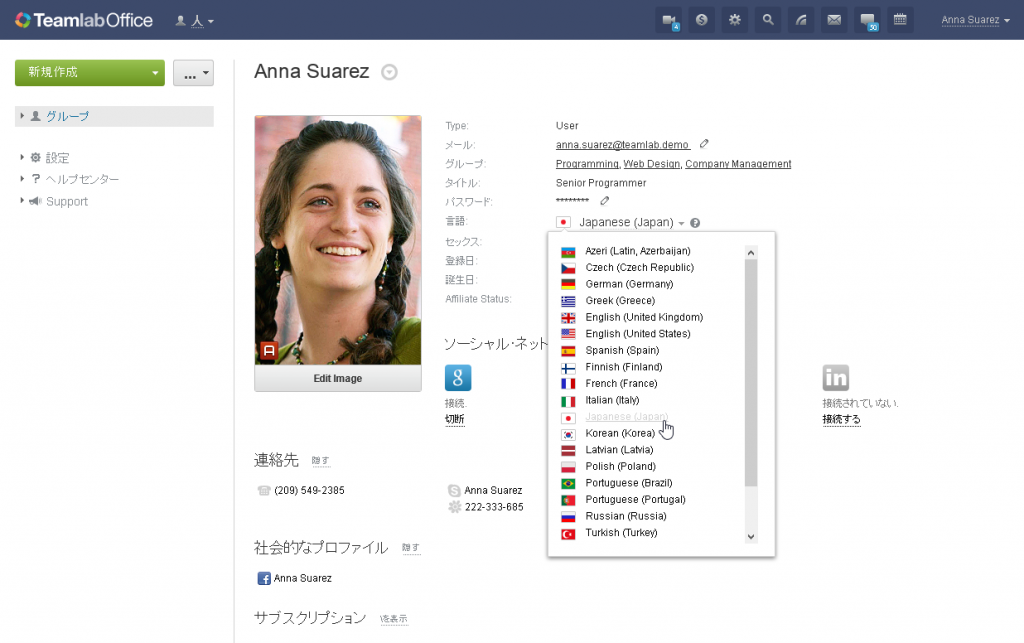Screen dimensions: 1024x643
Task: Select Czech (Czech Republic) language
Action: pyautogui.click(x=639, y=268)
